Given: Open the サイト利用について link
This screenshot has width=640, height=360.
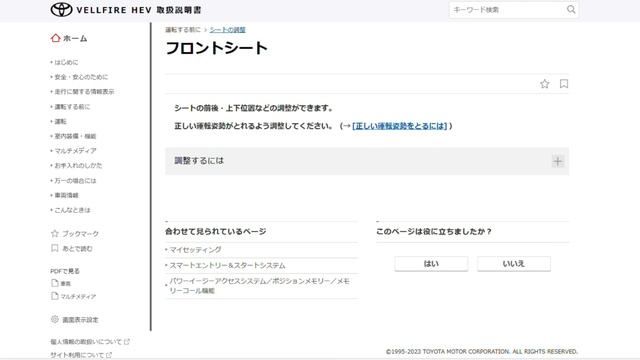Looking at the screenshot, I should (x=77, y=355).
